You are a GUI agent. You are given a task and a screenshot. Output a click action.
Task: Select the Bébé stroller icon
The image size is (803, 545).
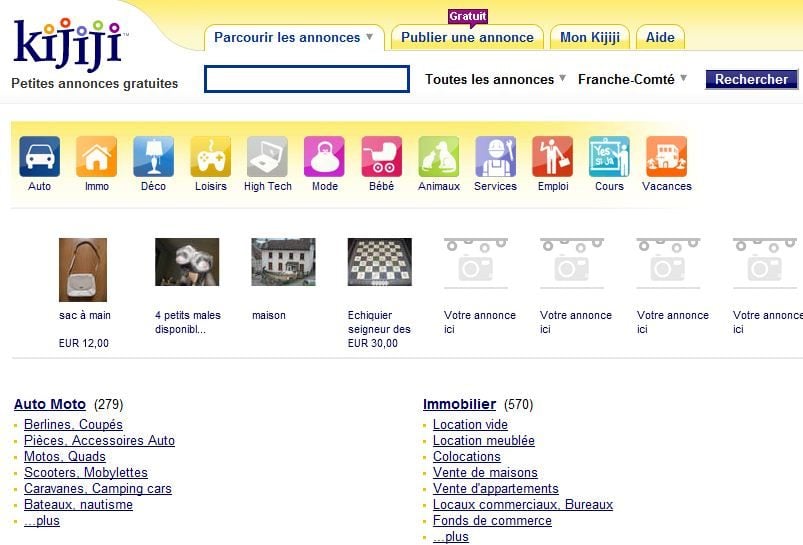point(382,157)
